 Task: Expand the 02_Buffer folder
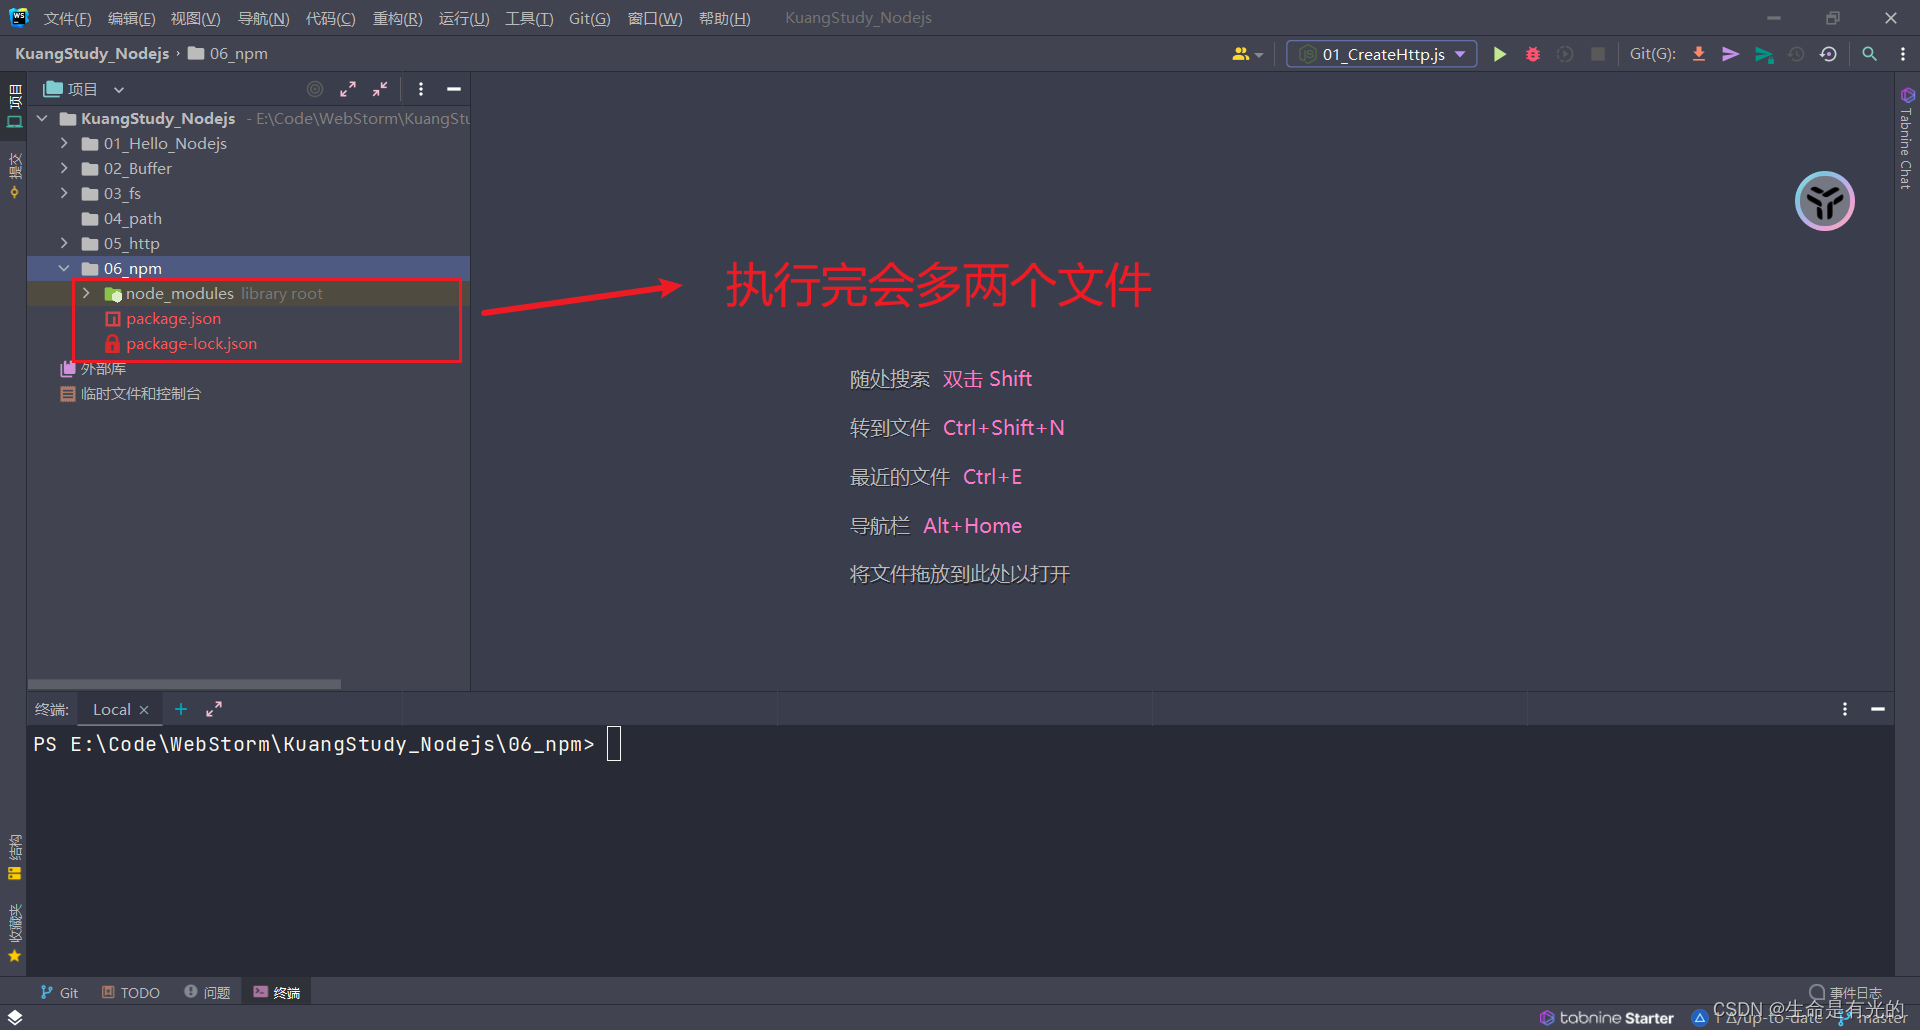pos(64,168)
